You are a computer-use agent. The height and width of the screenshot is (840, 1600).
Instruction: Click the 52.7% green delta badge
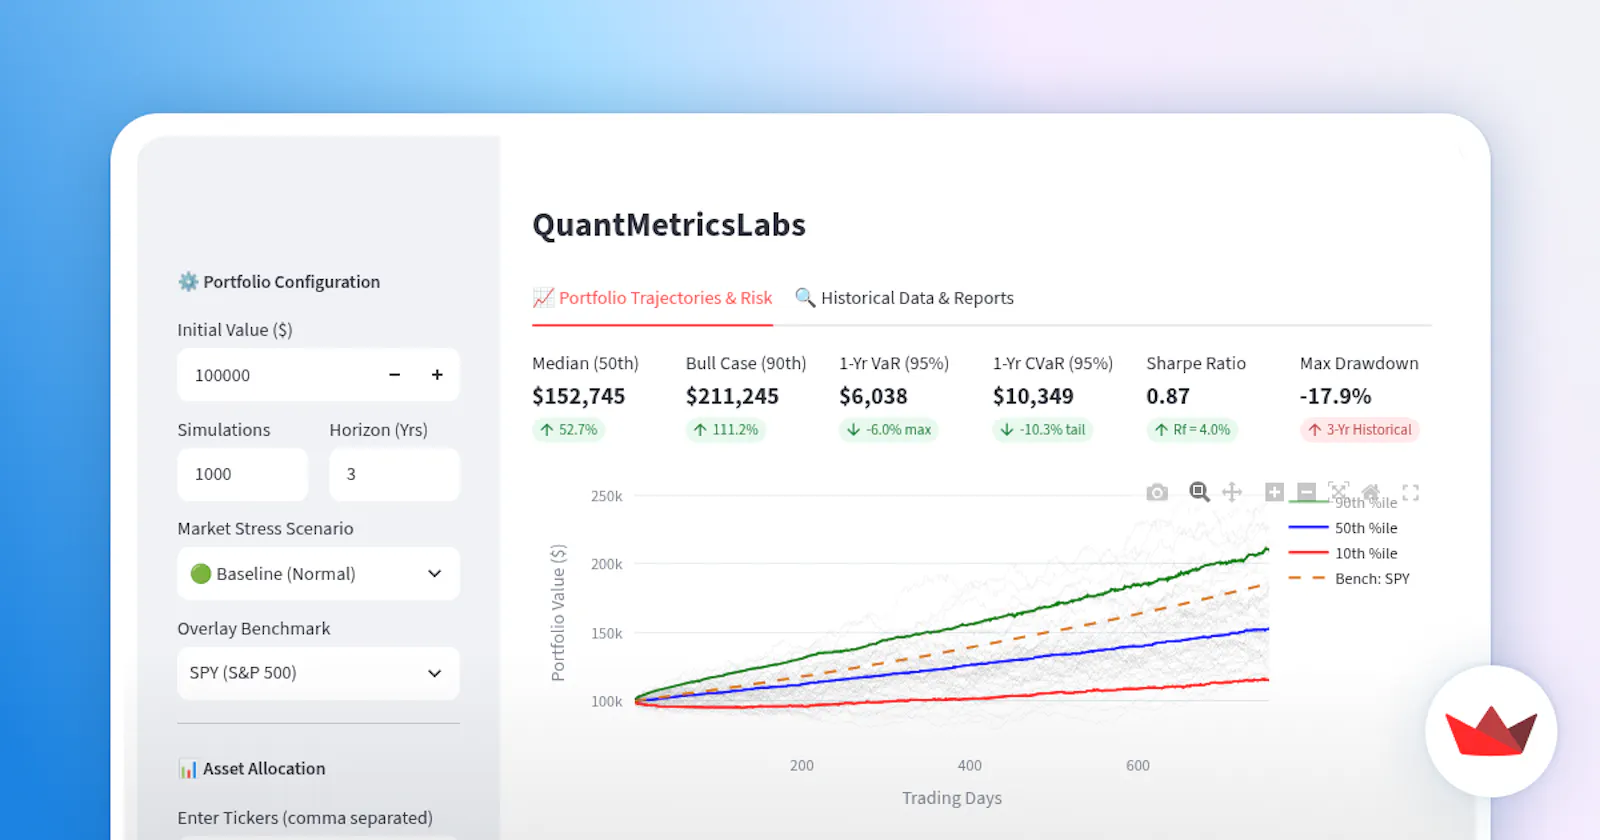coord(569,430)
